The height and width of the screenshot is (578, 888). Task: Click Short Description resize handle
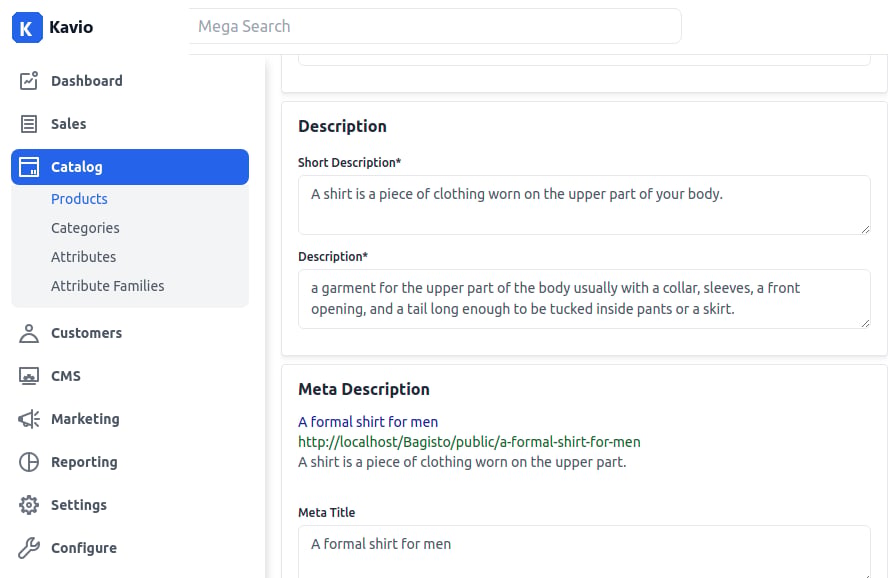(x=865, y=229)
